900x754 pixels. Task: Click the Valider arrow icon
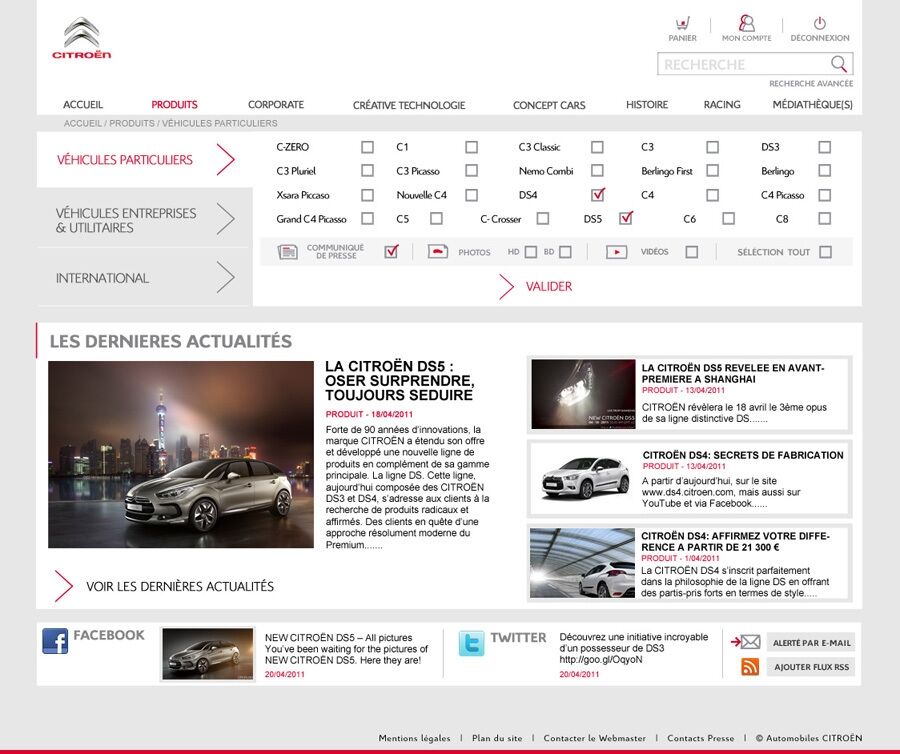[x=506, y=286]
